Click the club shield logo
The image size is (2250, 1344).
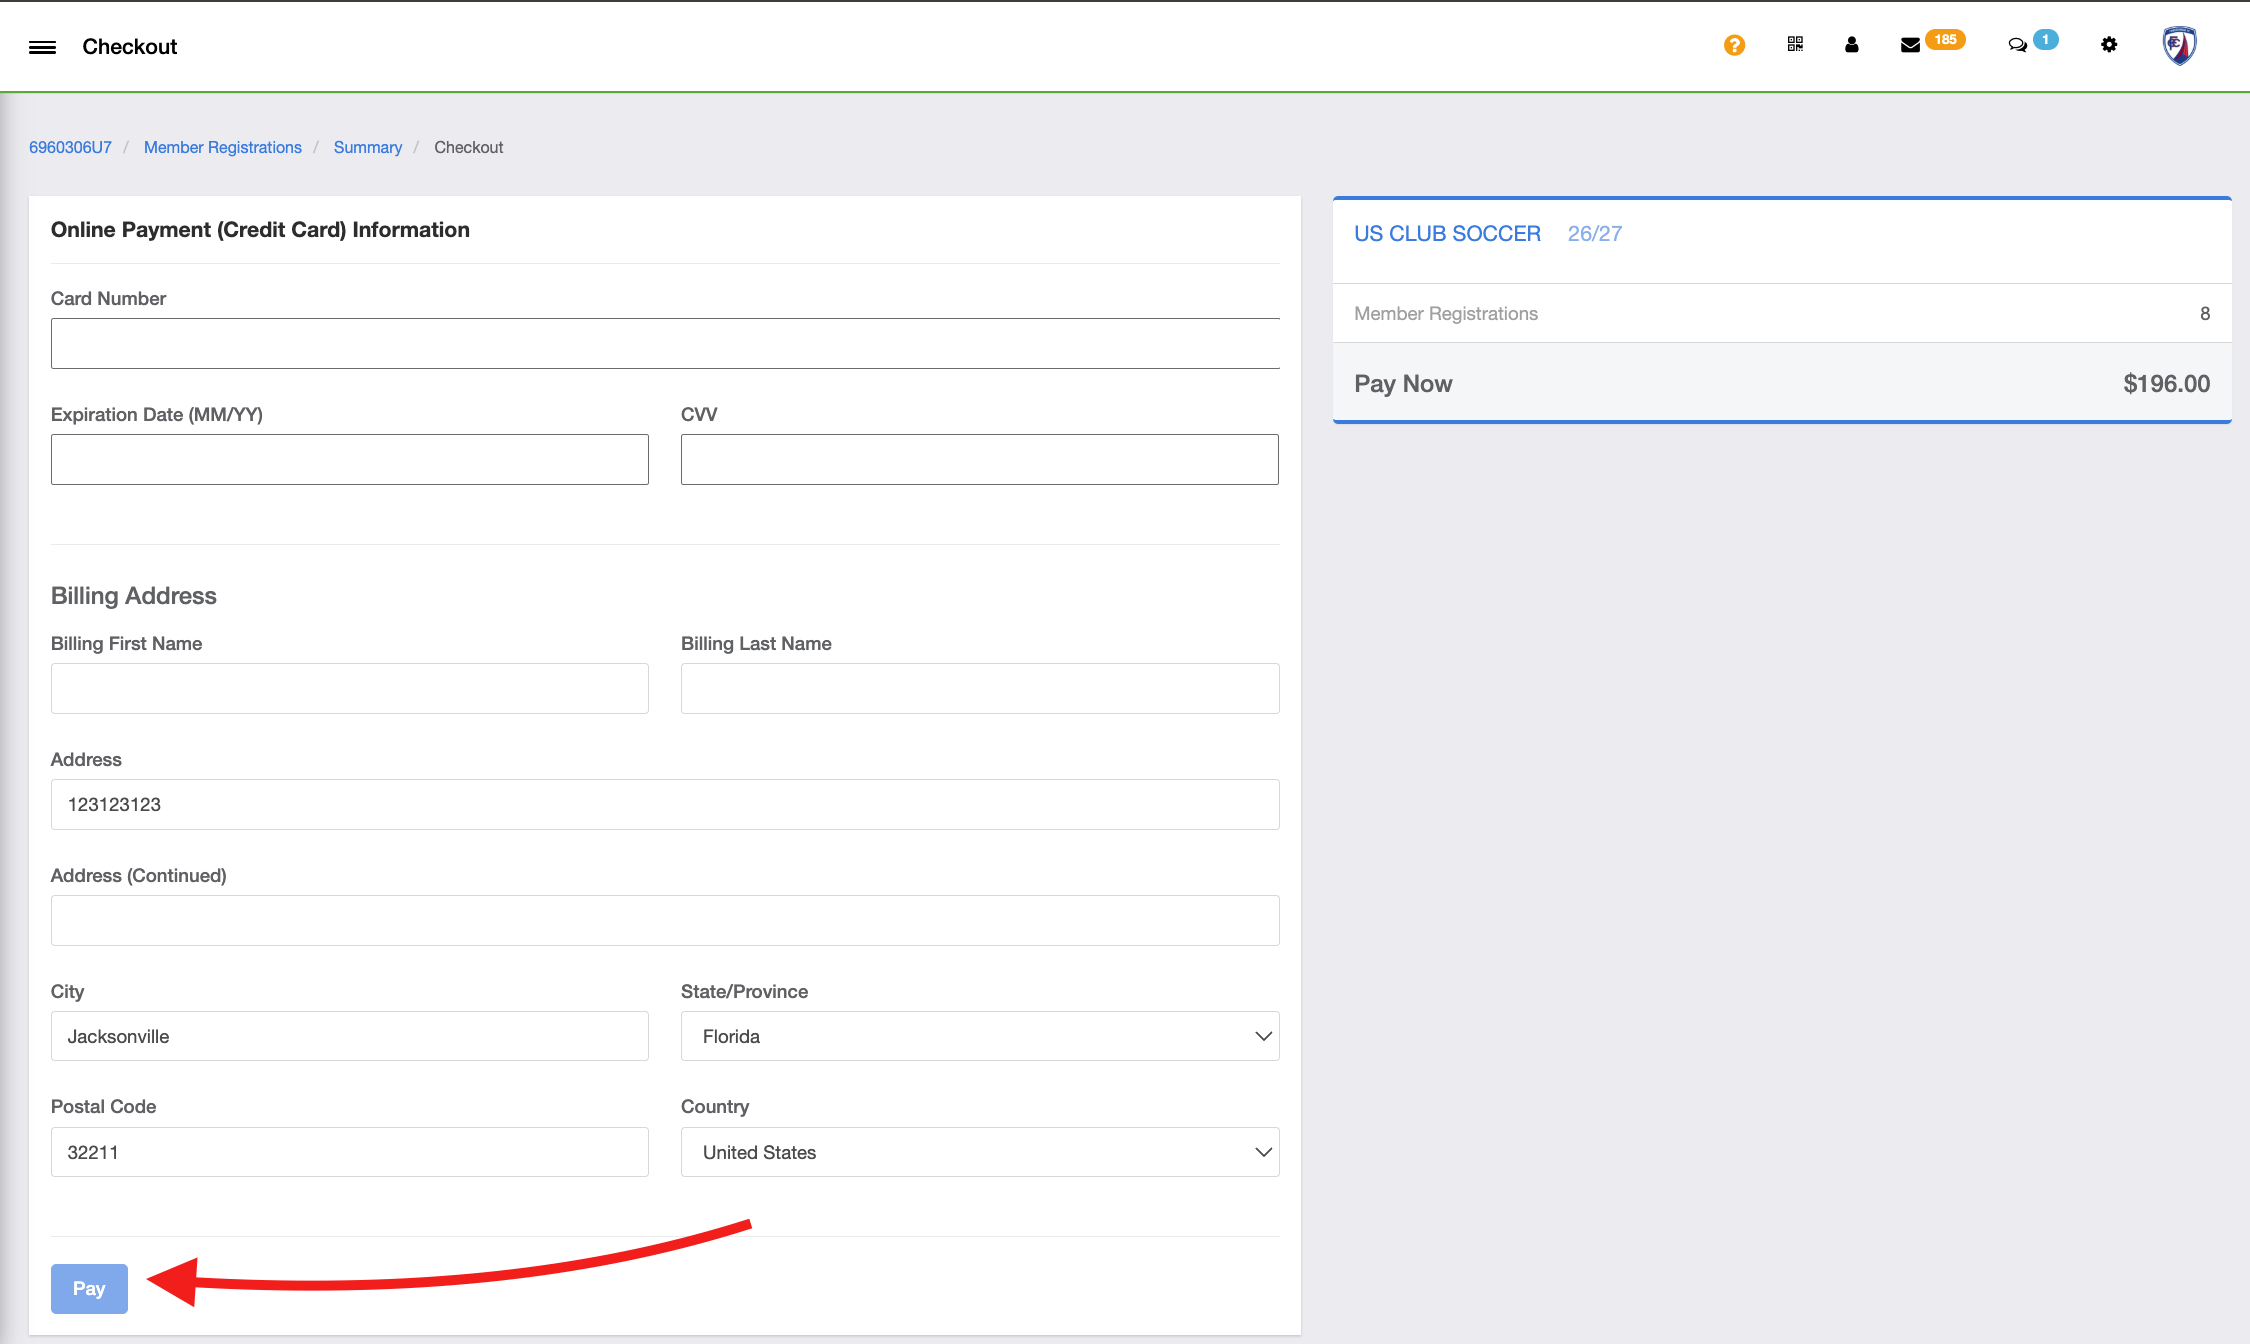2180,45
